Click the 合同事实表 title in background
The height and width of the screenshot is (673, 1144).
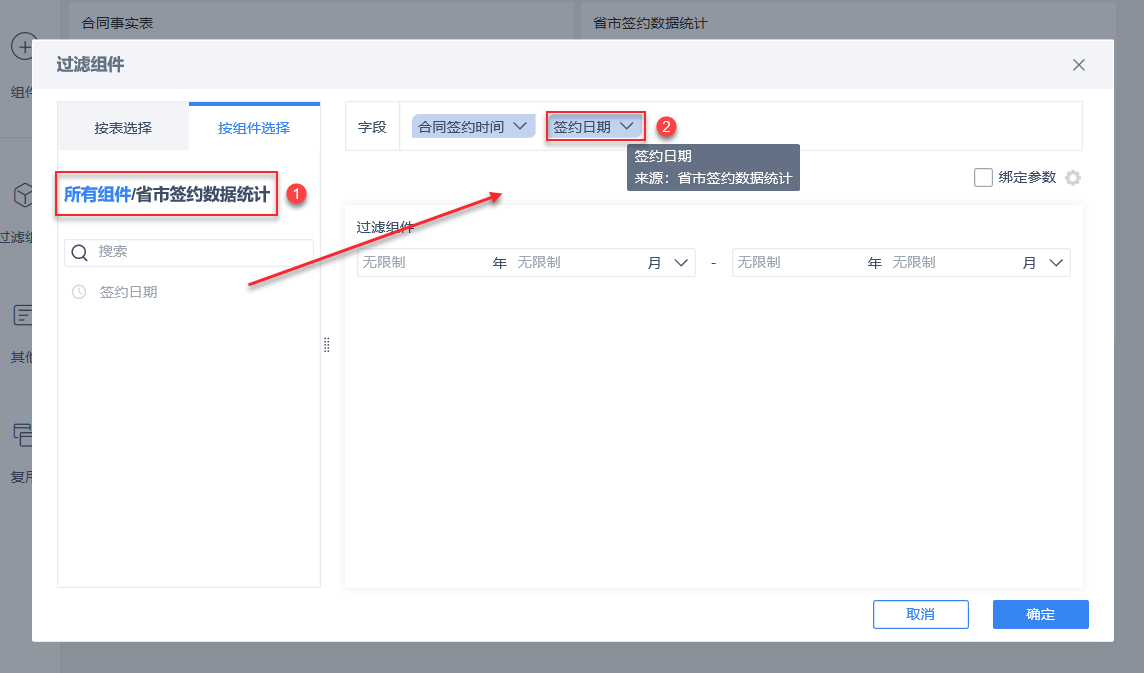click(x=117, y=23)
